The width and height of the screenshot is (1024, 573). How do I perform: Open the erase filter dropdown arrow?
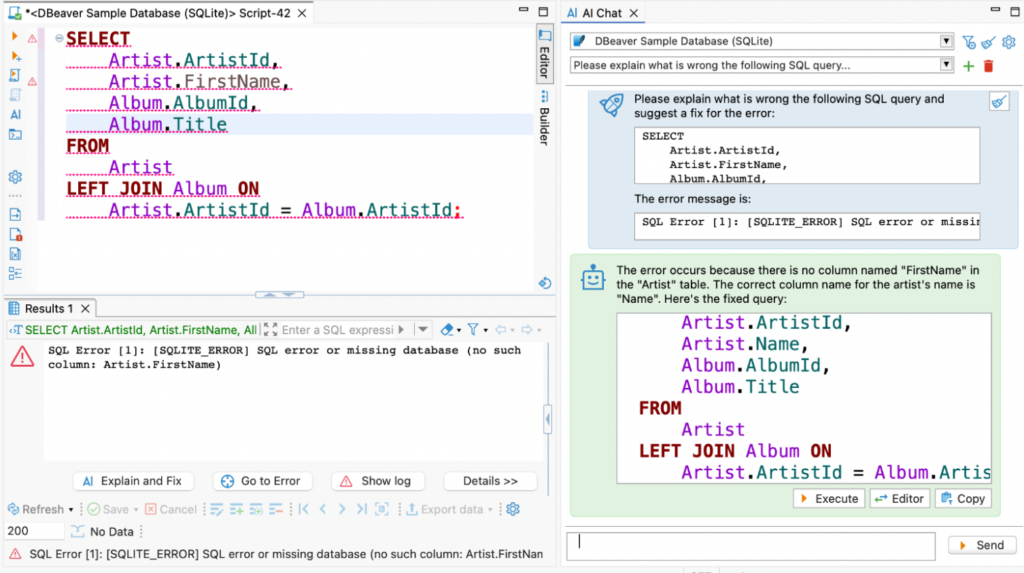pyautogui.click(x=458, y=331)
